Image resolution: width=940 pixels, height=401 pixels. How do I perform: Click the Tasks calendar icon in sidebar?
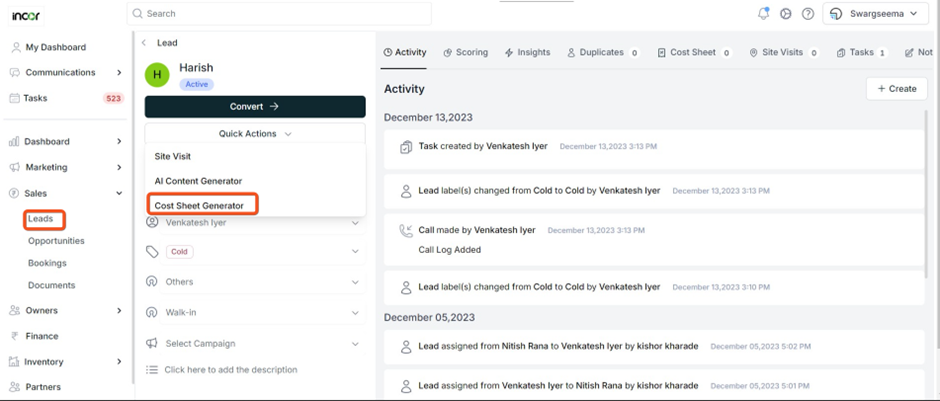[x=14, y=98]
